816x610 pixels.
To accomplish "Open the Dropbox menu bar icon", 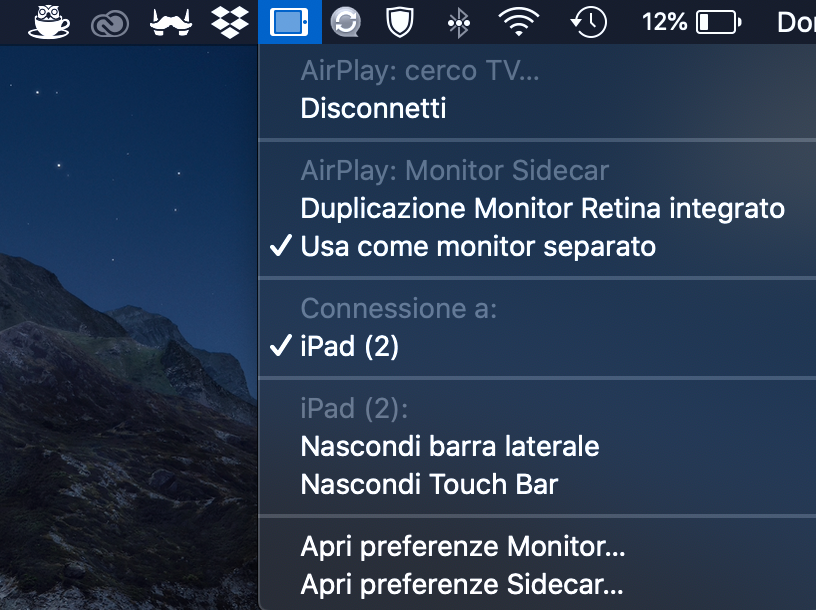I will point(230,22).
